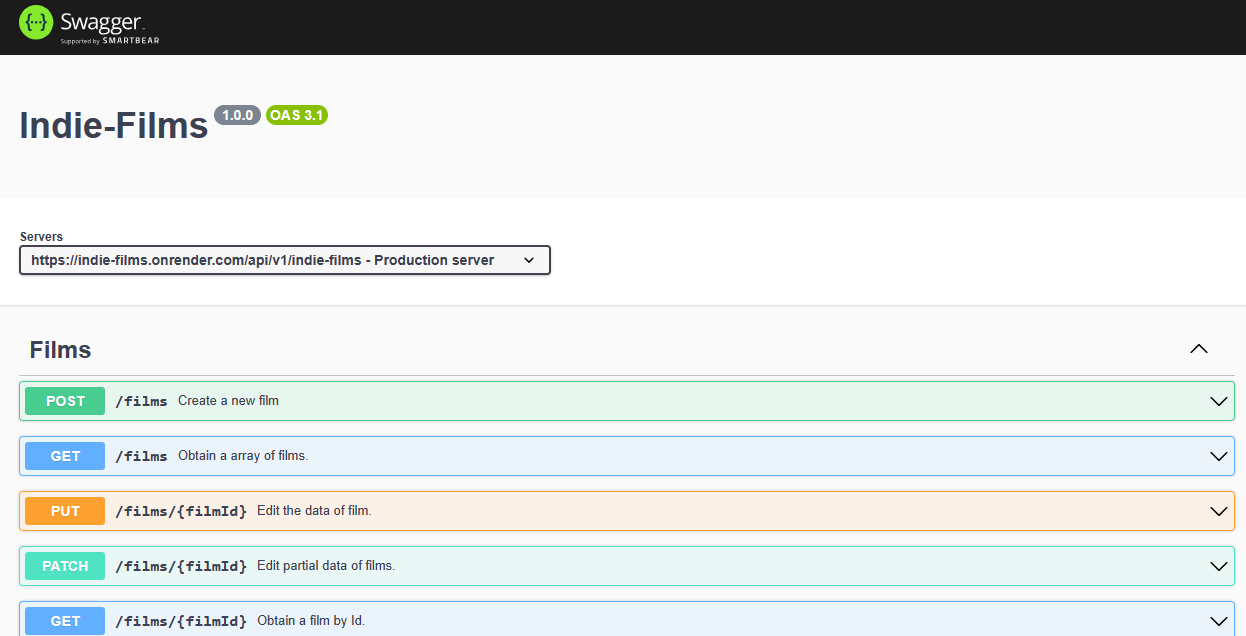Expand GET film by Id chevron arrow
This screenshot has width=1246, height=636.
pos(1218,621)
